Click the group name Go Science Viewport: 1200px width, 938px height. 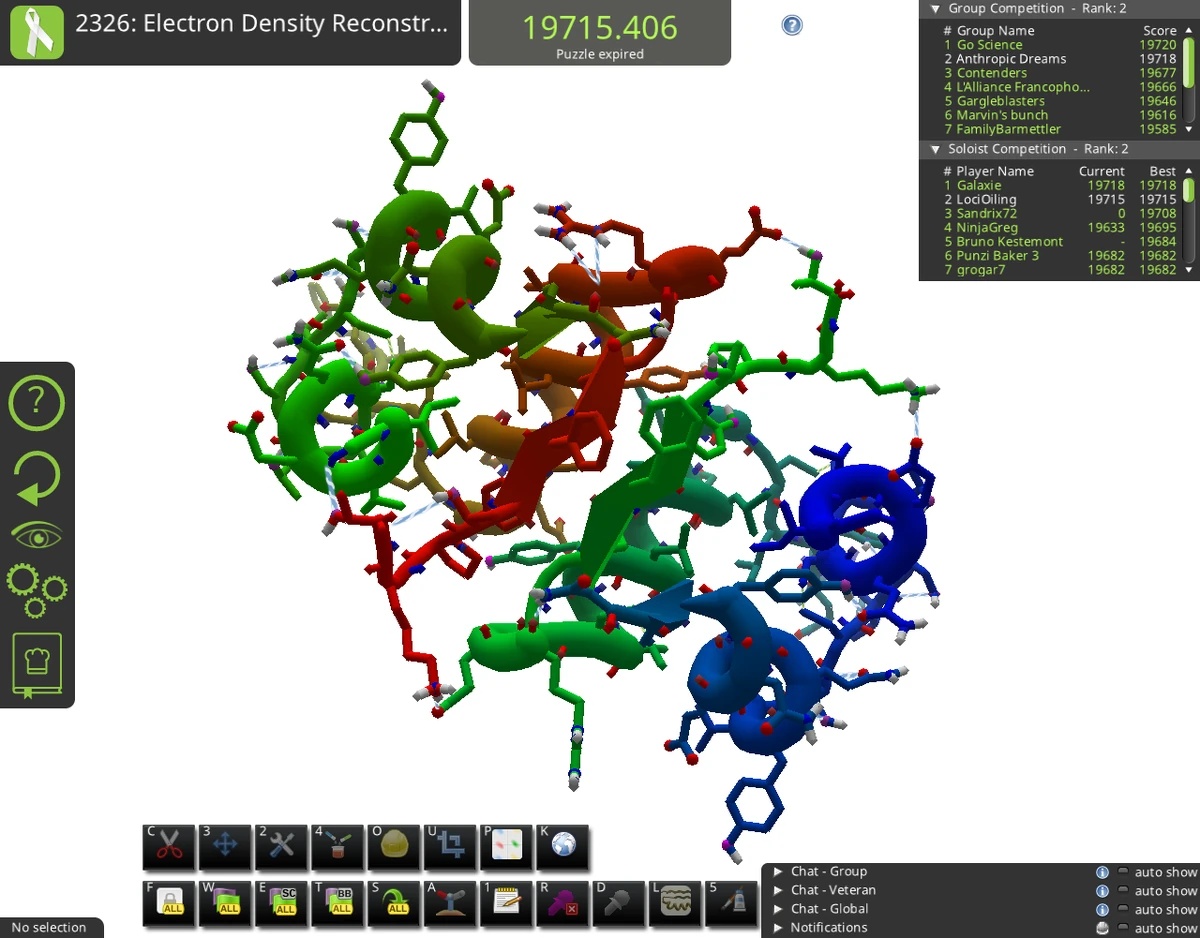pos(989,44)
